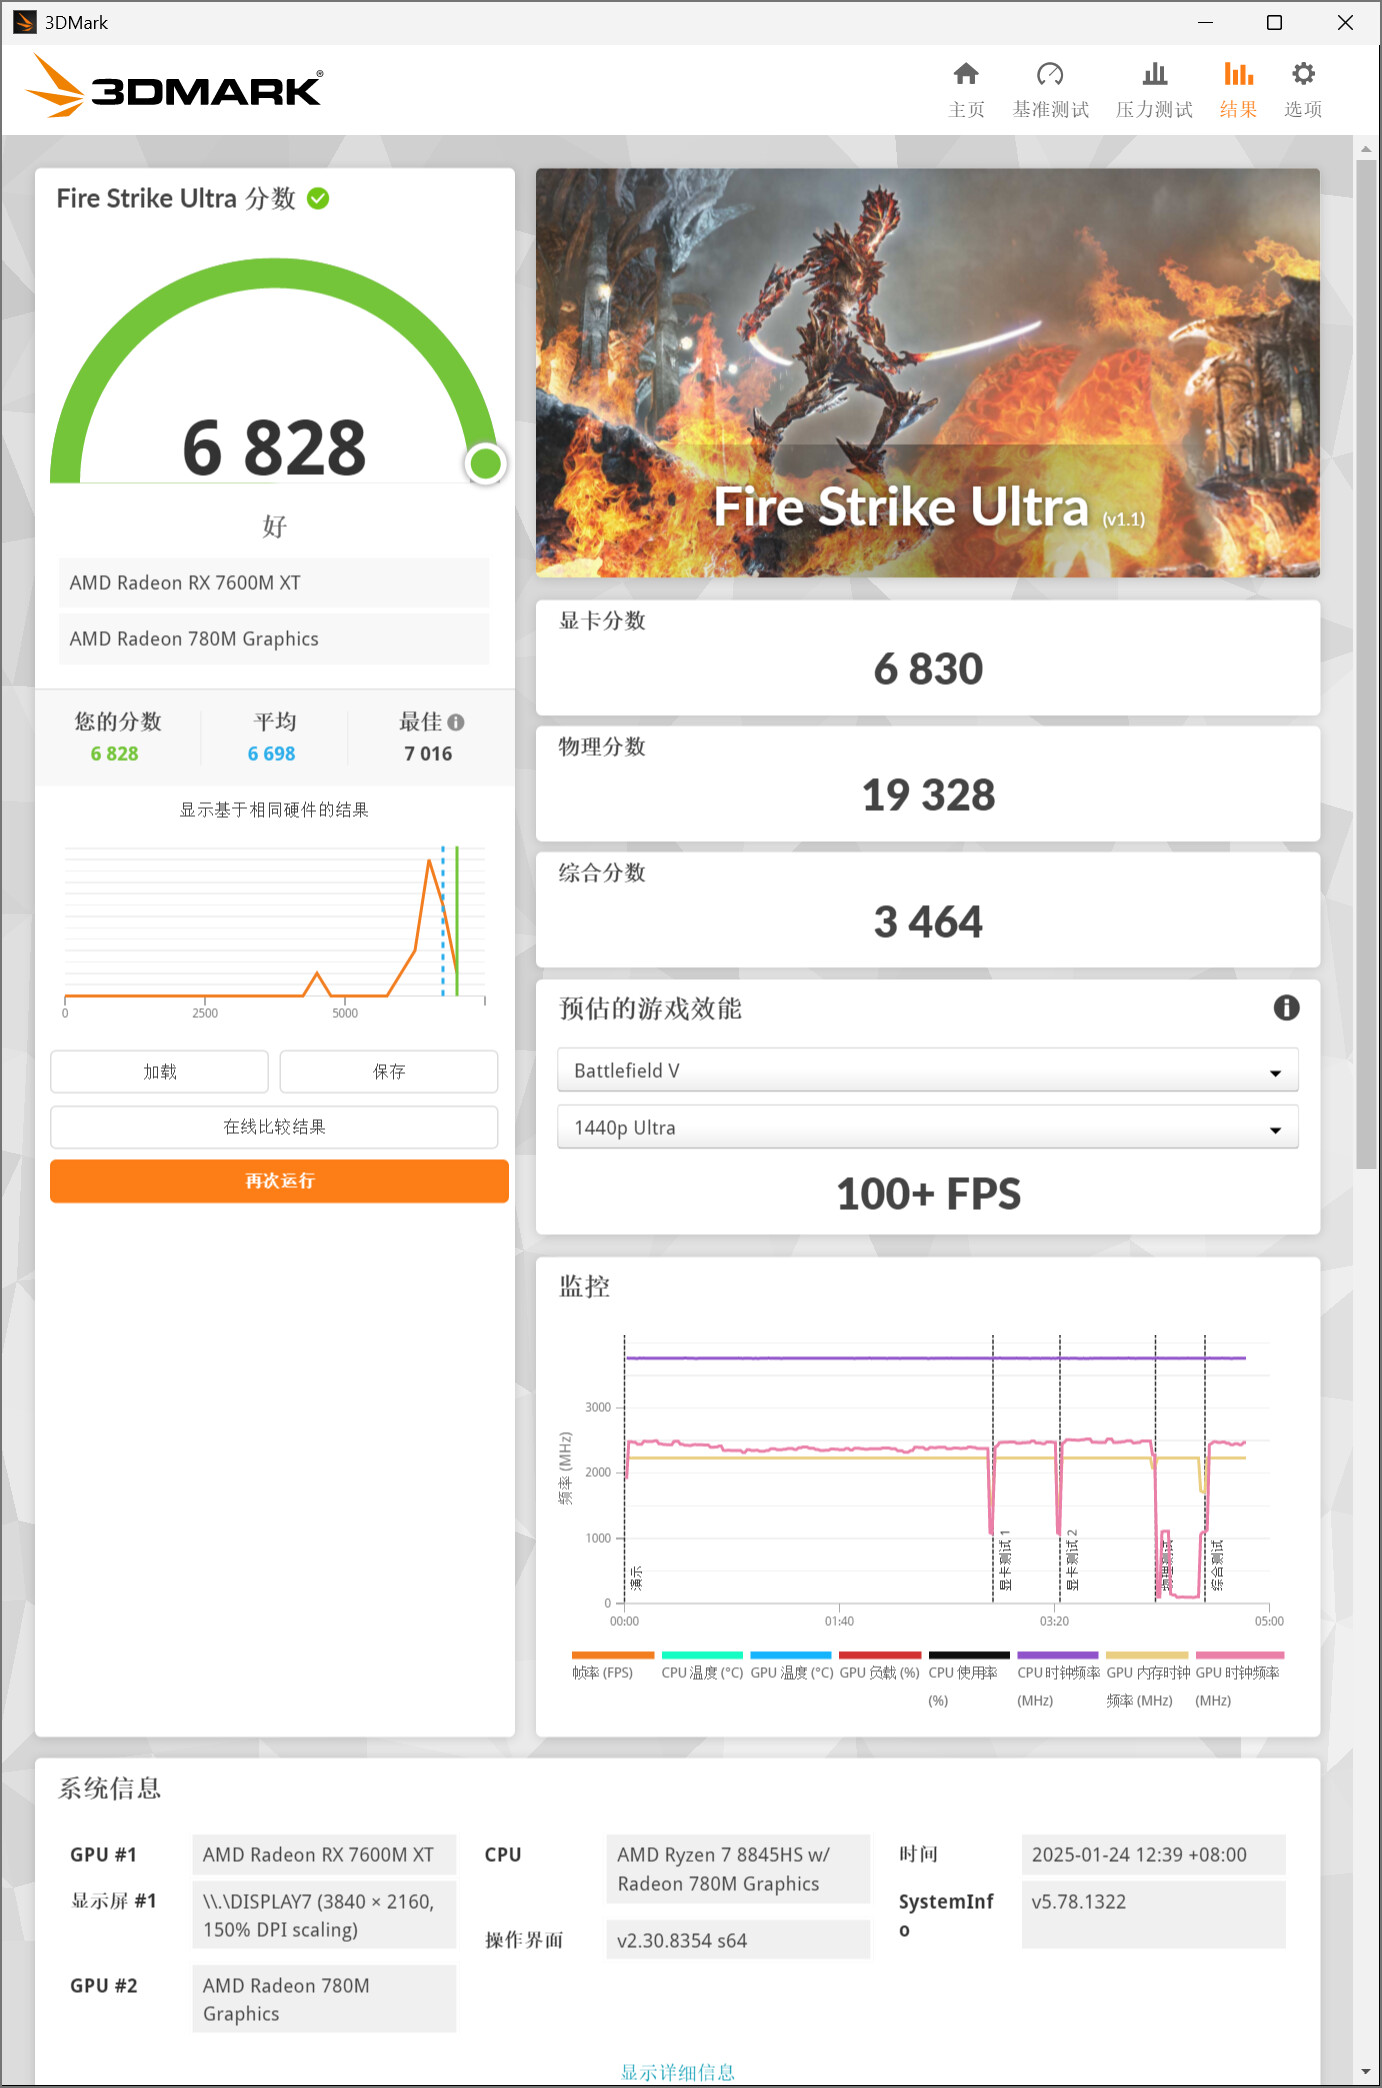
Task: Expand the 1440p Ultra resolution dropdown
Action: [x=927, y=1128]
